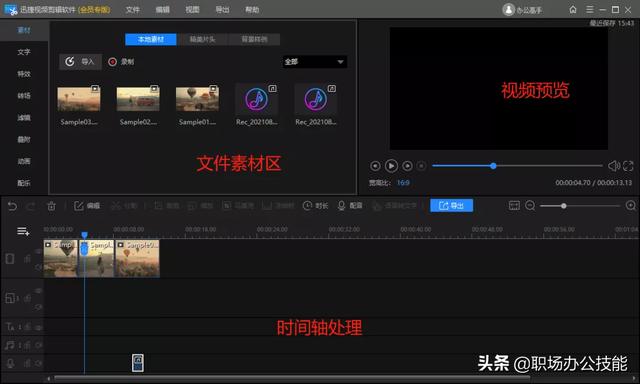Step forward one frame in the preview

(407, 166)
